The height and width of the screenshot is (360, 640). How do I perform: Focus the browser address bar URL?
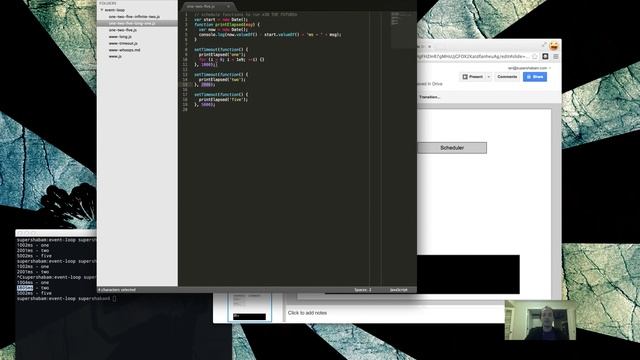(473, 56)
